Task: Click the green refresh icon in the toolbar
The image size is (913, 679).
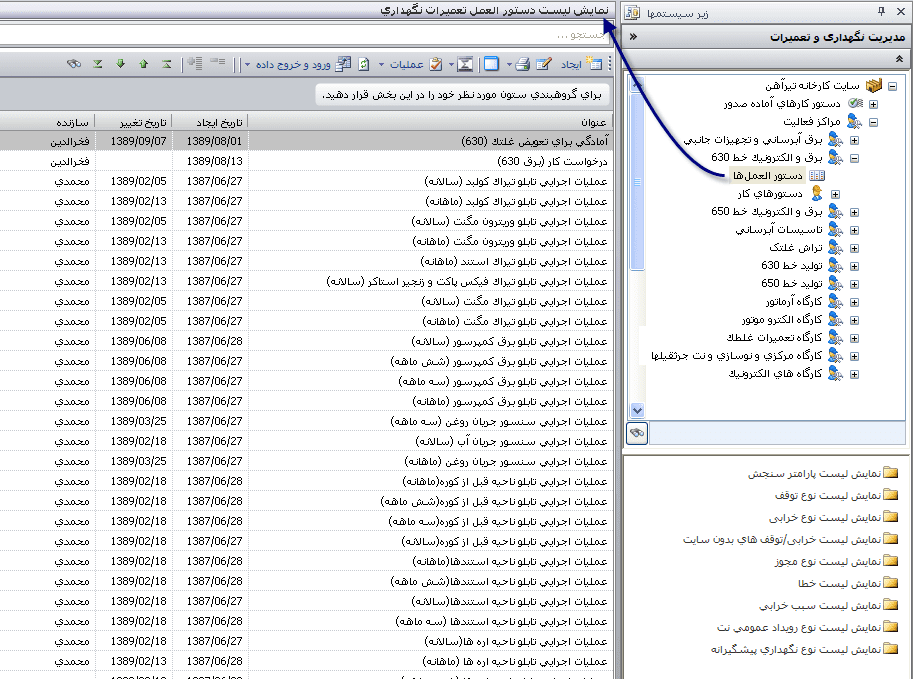Action: [364, 64]
